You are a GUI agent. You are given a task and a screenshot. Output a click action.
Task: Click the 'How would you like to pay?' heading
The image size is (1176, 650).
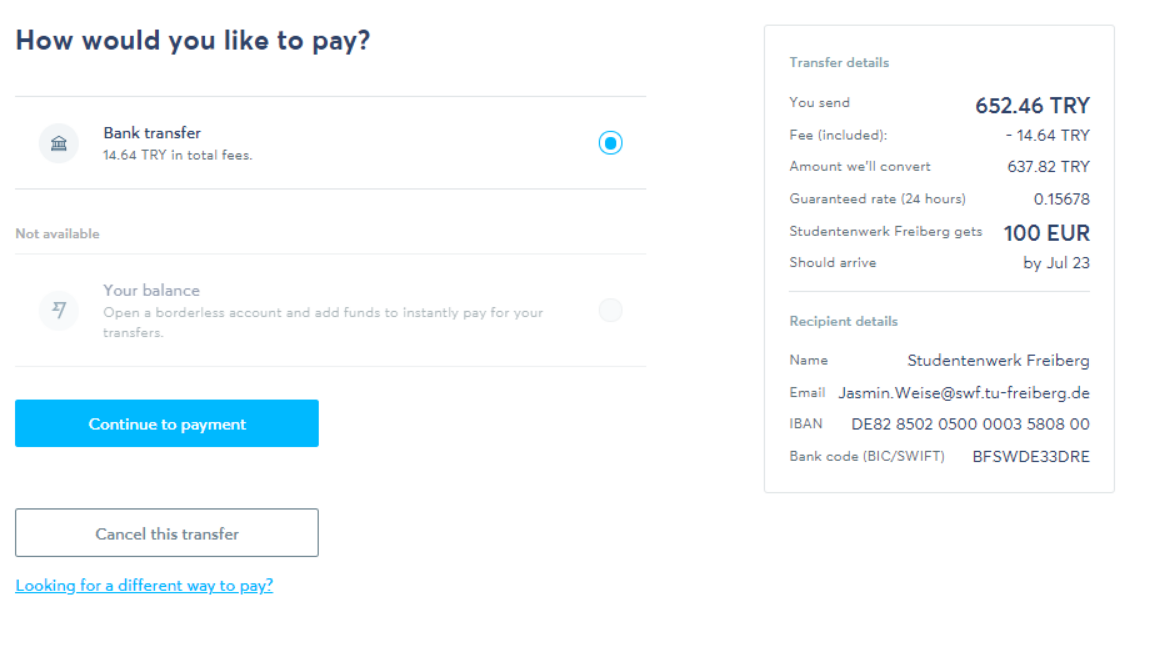pyautogui.click(x=193, y=41)
